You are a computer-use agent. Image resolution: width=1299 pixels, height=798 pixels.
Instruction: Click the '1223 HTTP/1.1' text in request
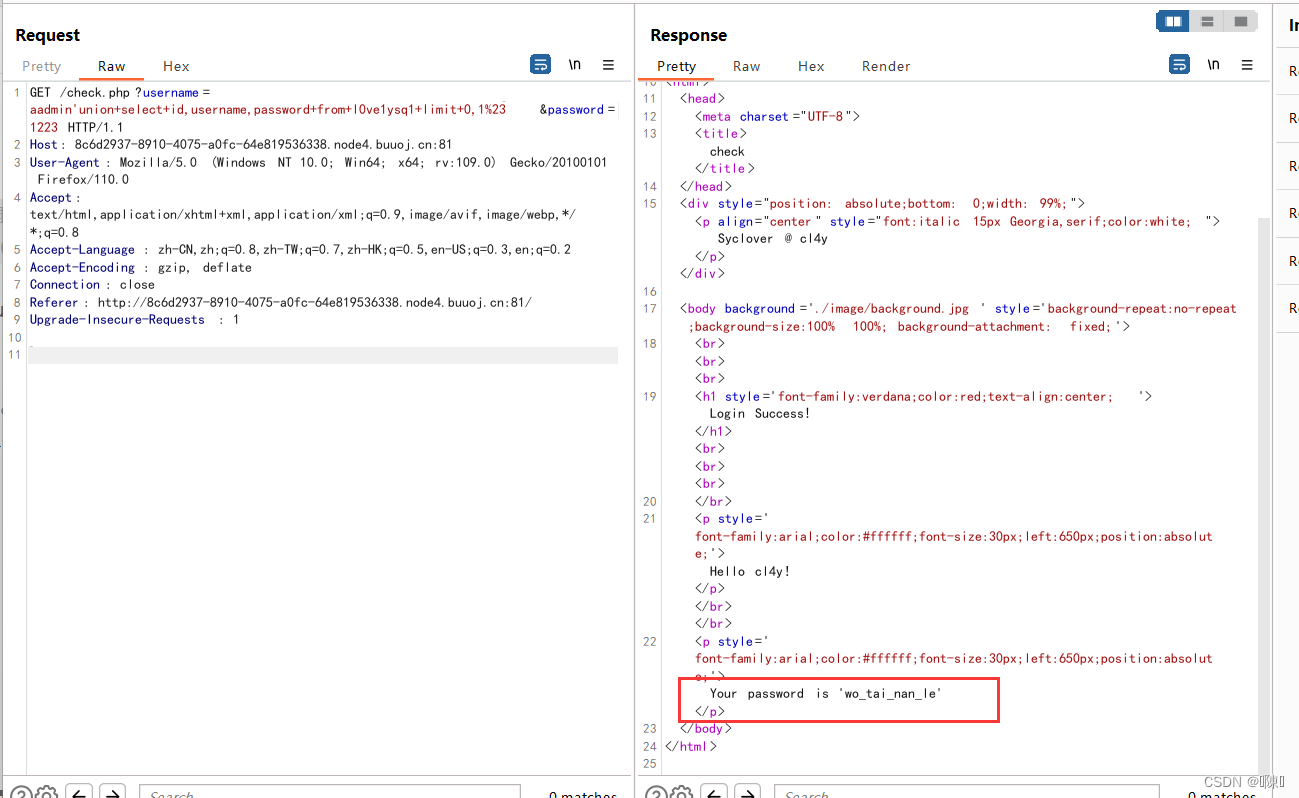77,128
